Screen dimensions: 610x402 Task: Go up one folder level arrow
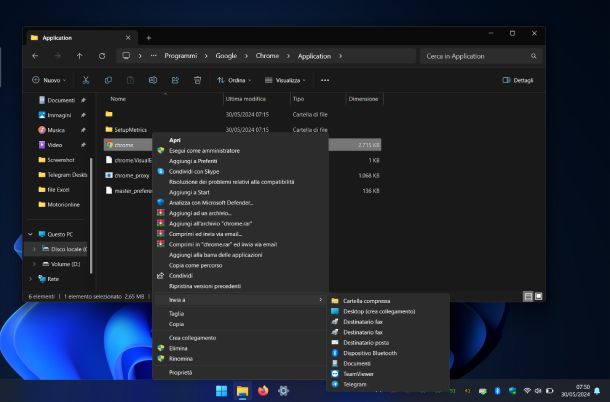click(x=79, y=56)
